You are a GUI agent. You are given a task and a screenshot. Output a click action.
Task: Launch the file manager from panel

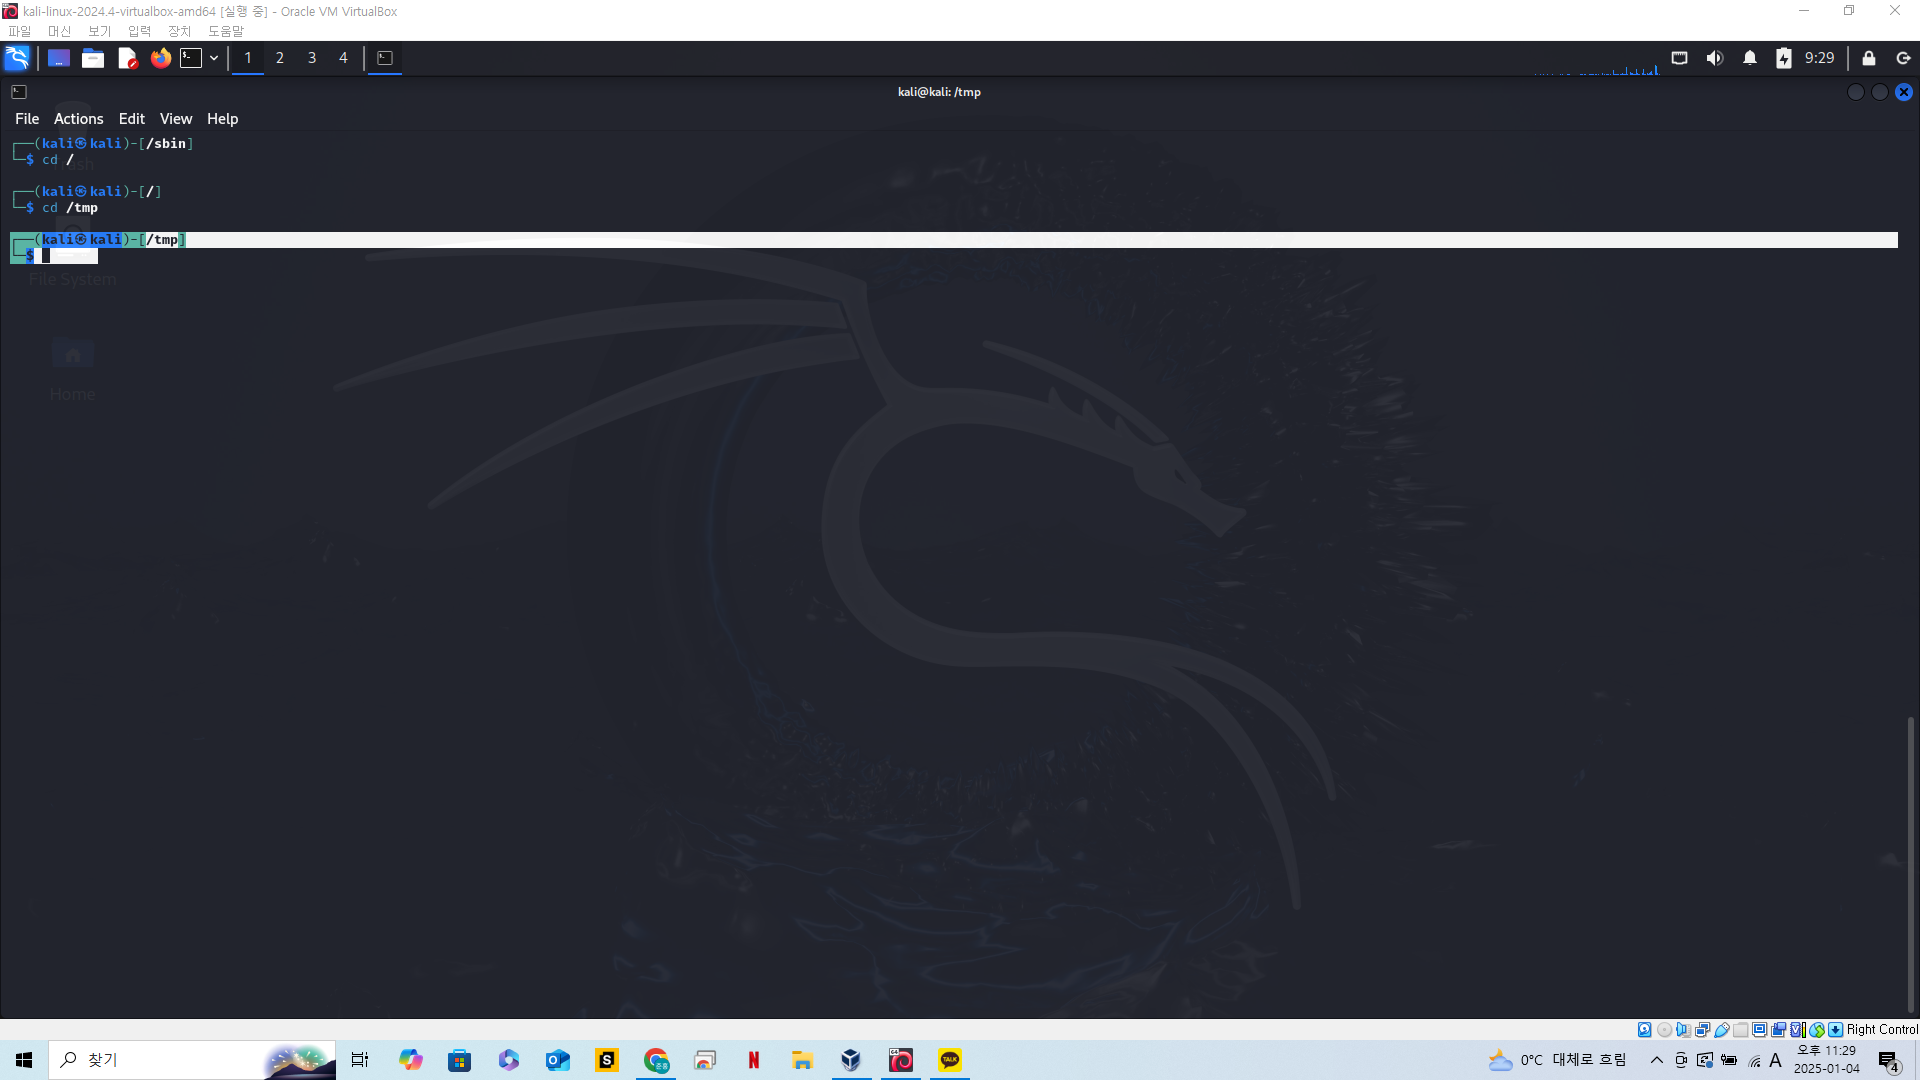93,58
